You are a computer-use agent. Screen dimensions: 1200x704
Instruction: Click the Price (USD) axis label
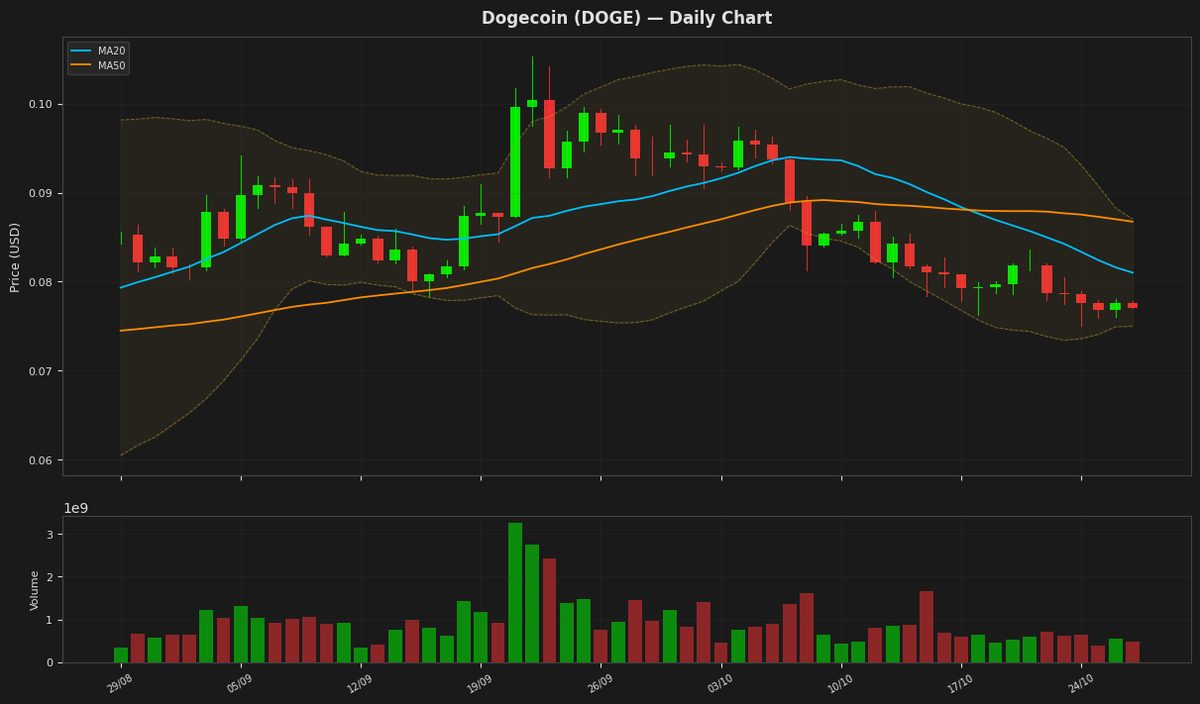(15, 257)
